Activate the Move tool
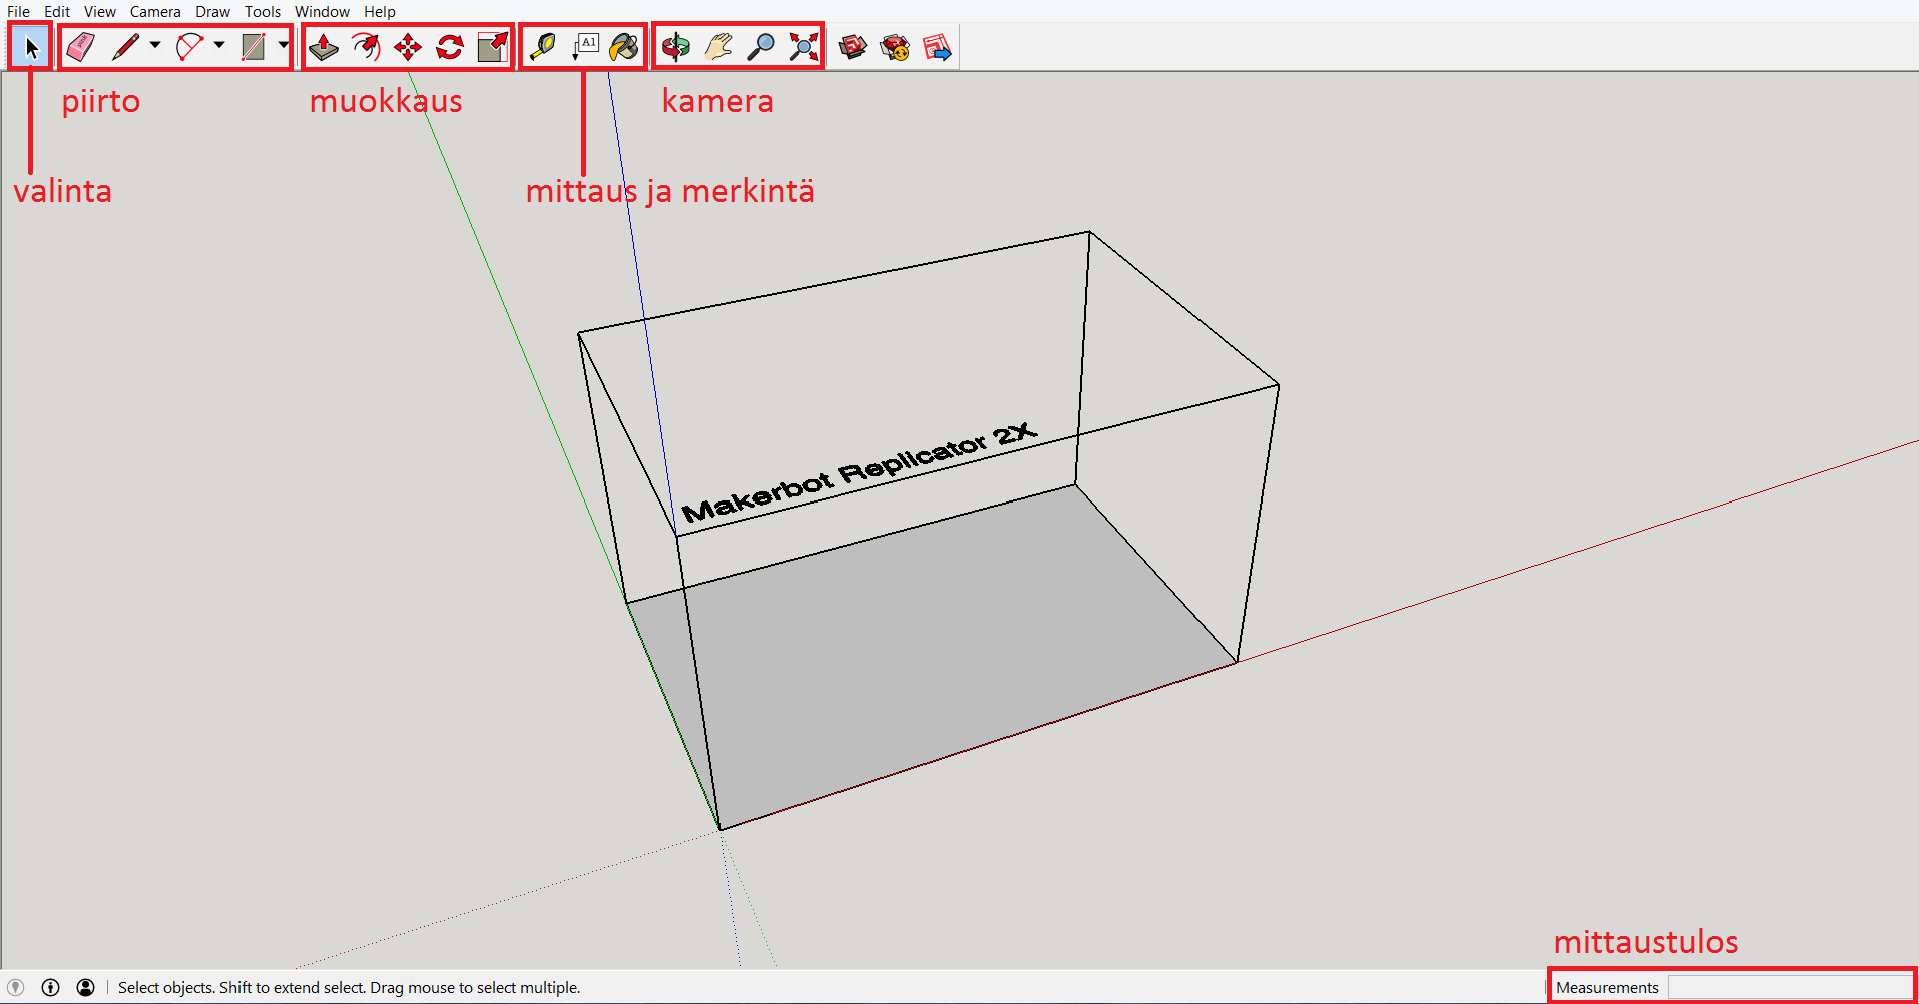This screenshot has width=1919, height=1004. (408, 47)
